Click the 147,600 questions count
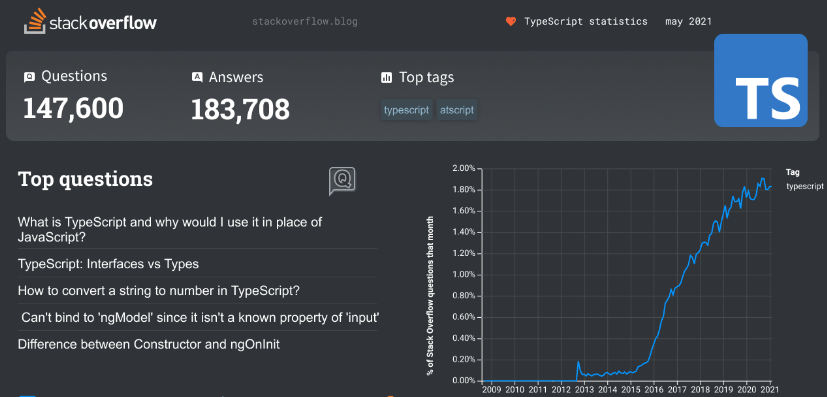The image size is (827, 397). (x=73, y=108)
